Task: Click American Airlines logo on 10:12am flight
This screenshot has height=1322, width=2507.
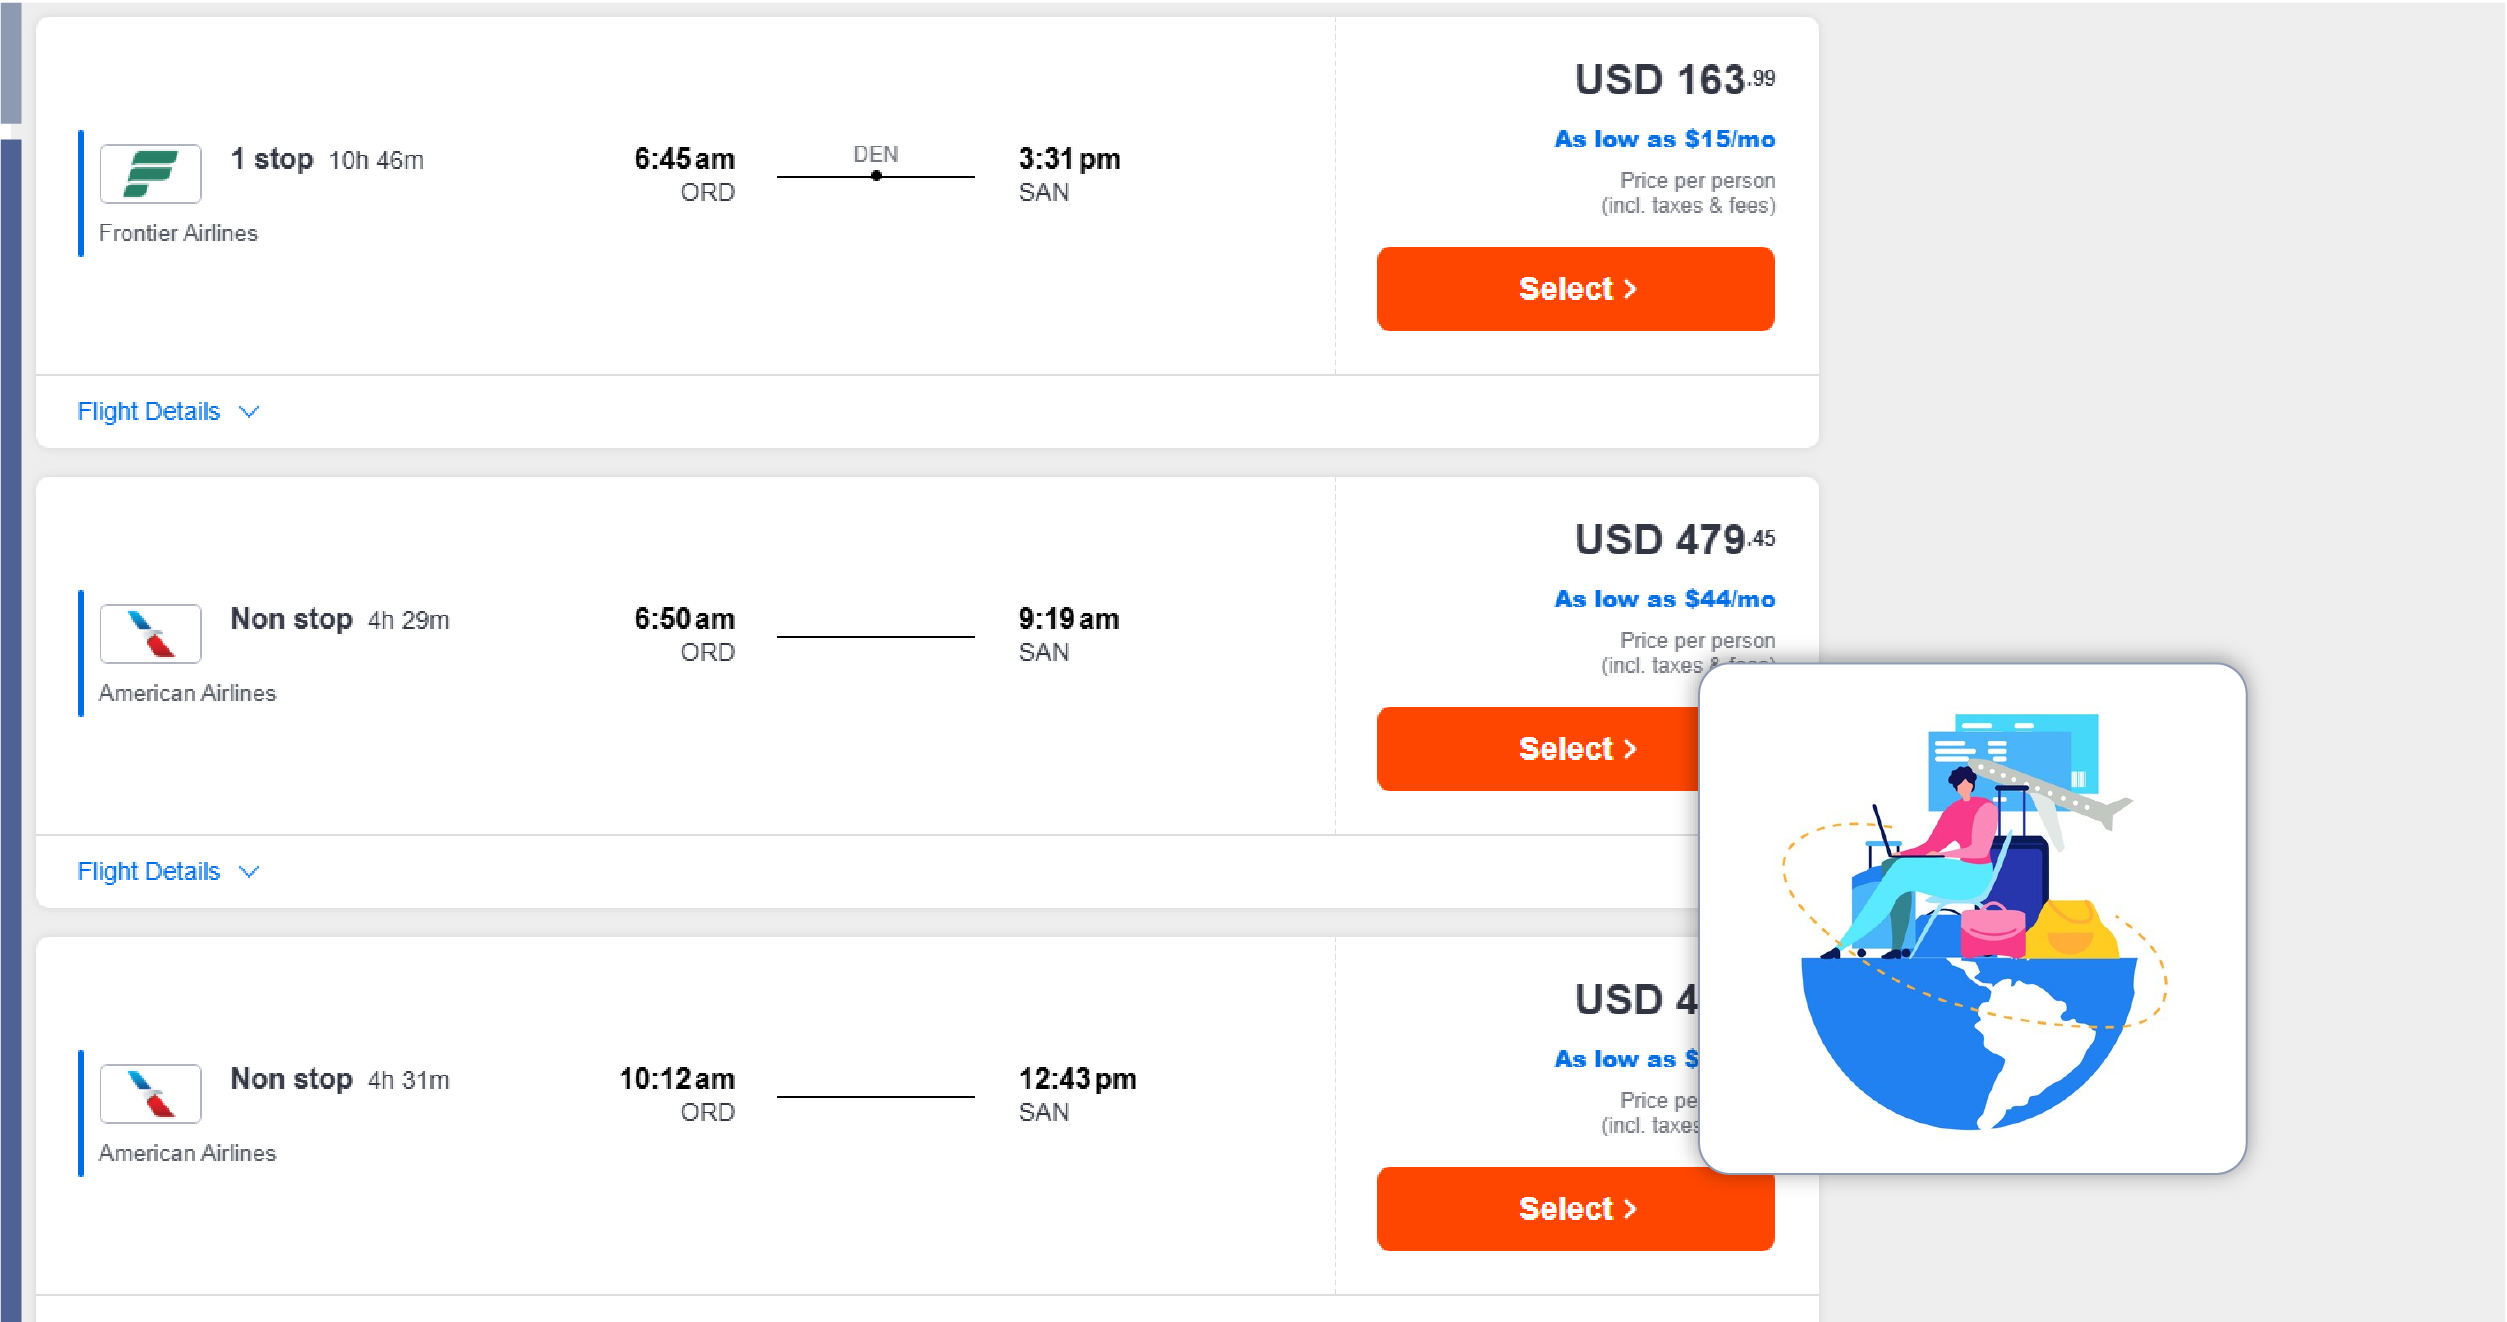Action: pos(150,1093)
